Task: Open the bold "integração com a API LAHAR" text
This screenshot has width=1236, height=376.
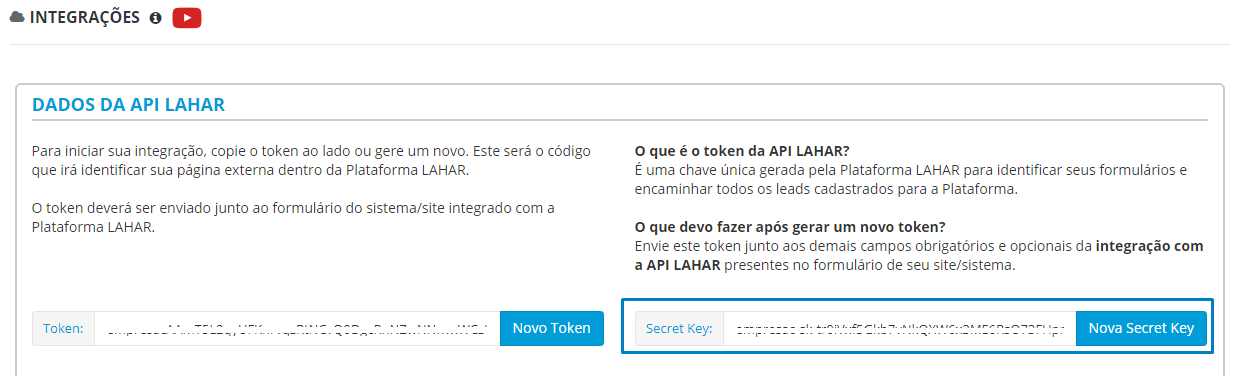Action: click(x=919, y=255)
